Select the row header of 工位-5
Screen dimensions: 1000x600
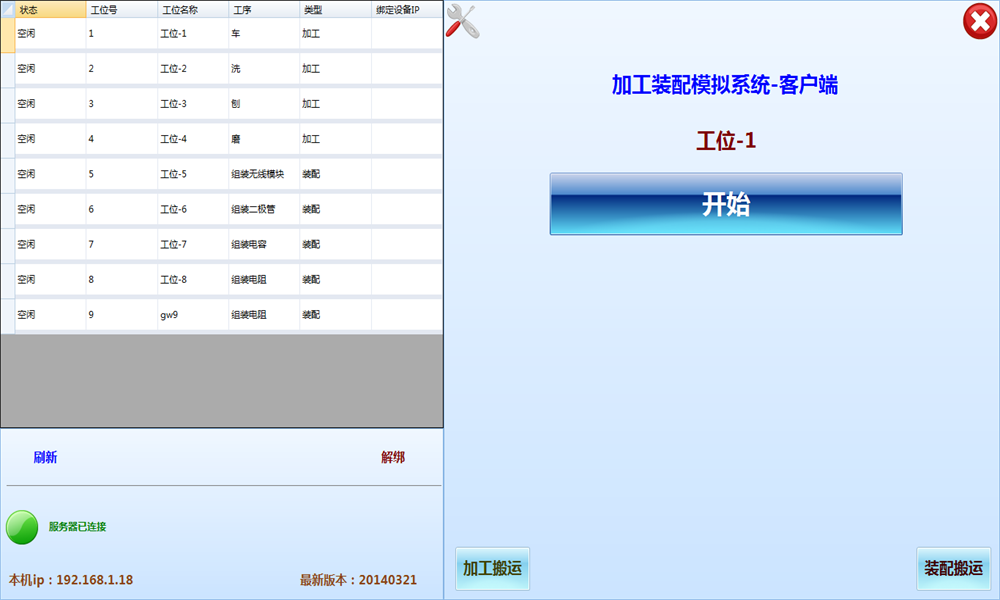click(x=8, y=175)
